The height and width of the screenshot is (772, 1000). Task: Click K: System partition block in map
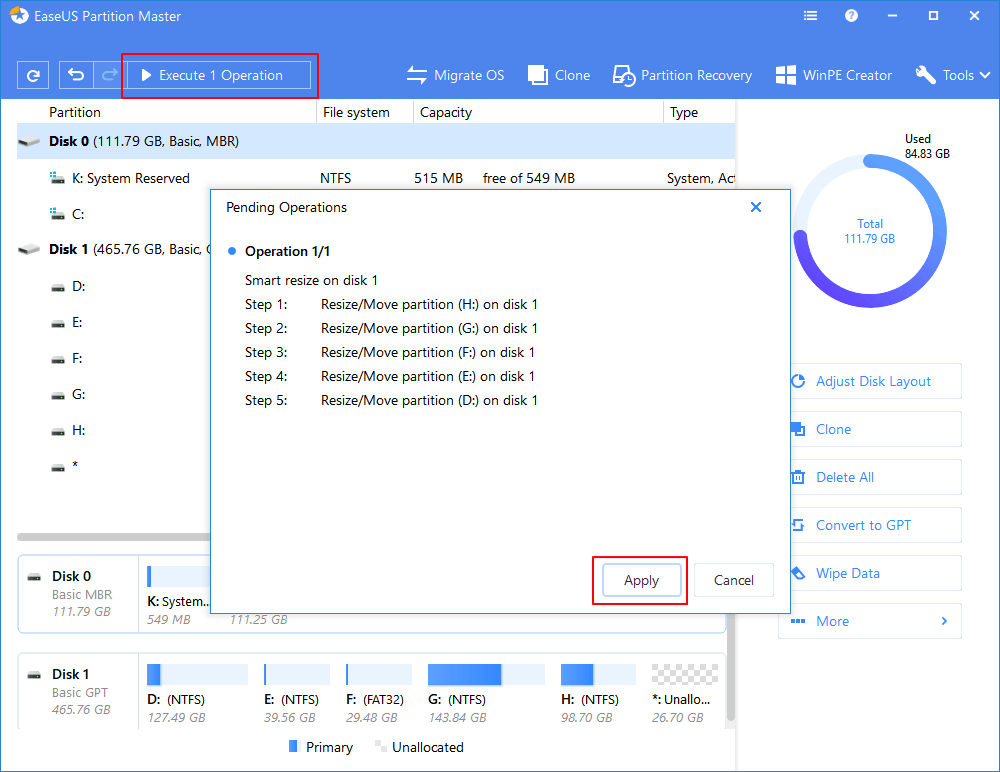(177, 594)
